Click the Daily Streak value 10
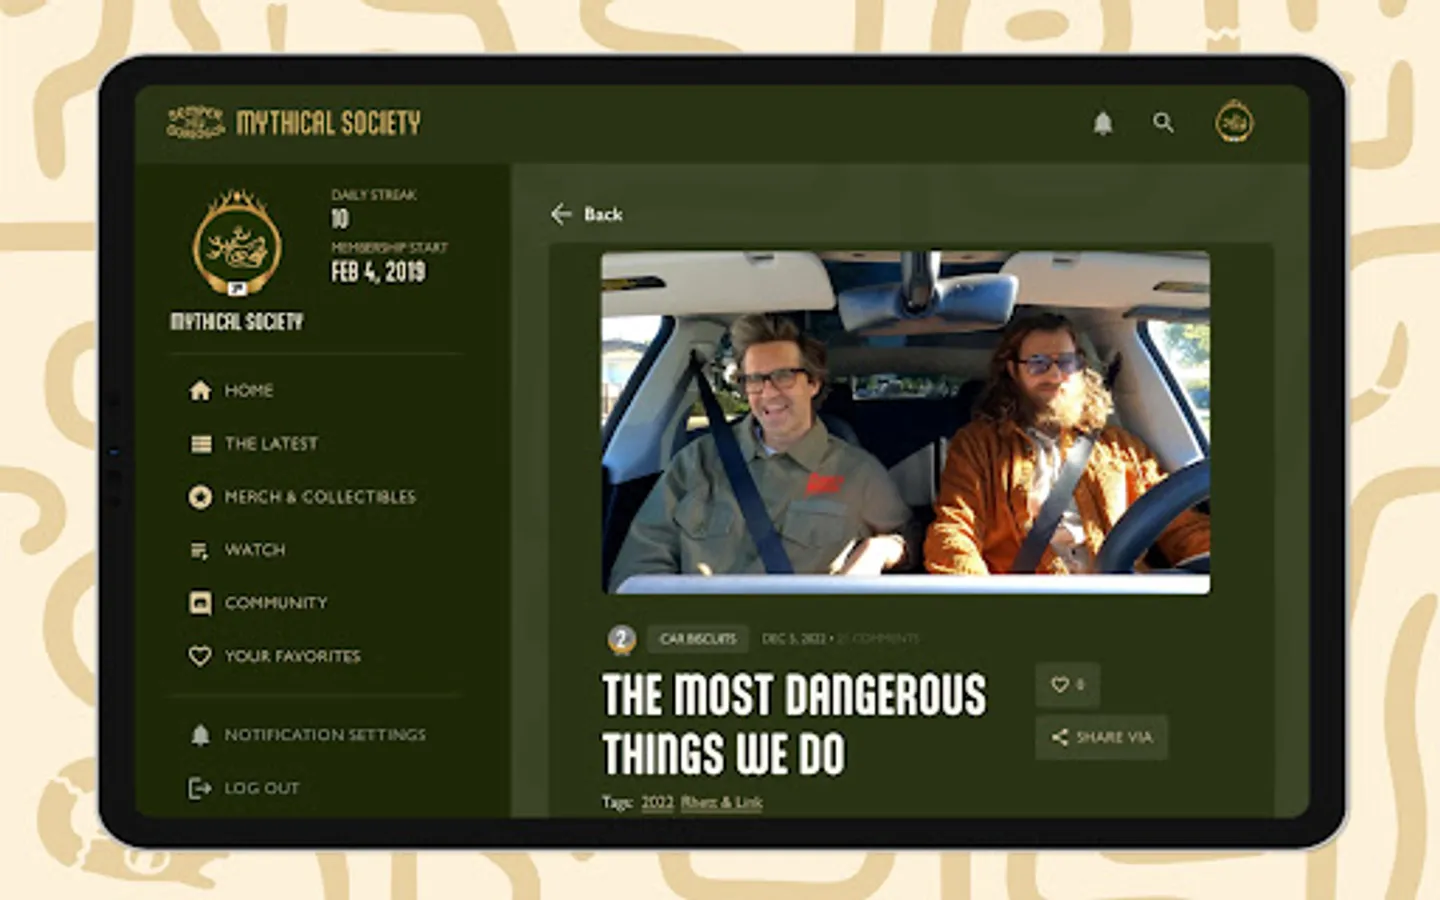The height and width of the screenshot is (900, 1440). point(340,219)
